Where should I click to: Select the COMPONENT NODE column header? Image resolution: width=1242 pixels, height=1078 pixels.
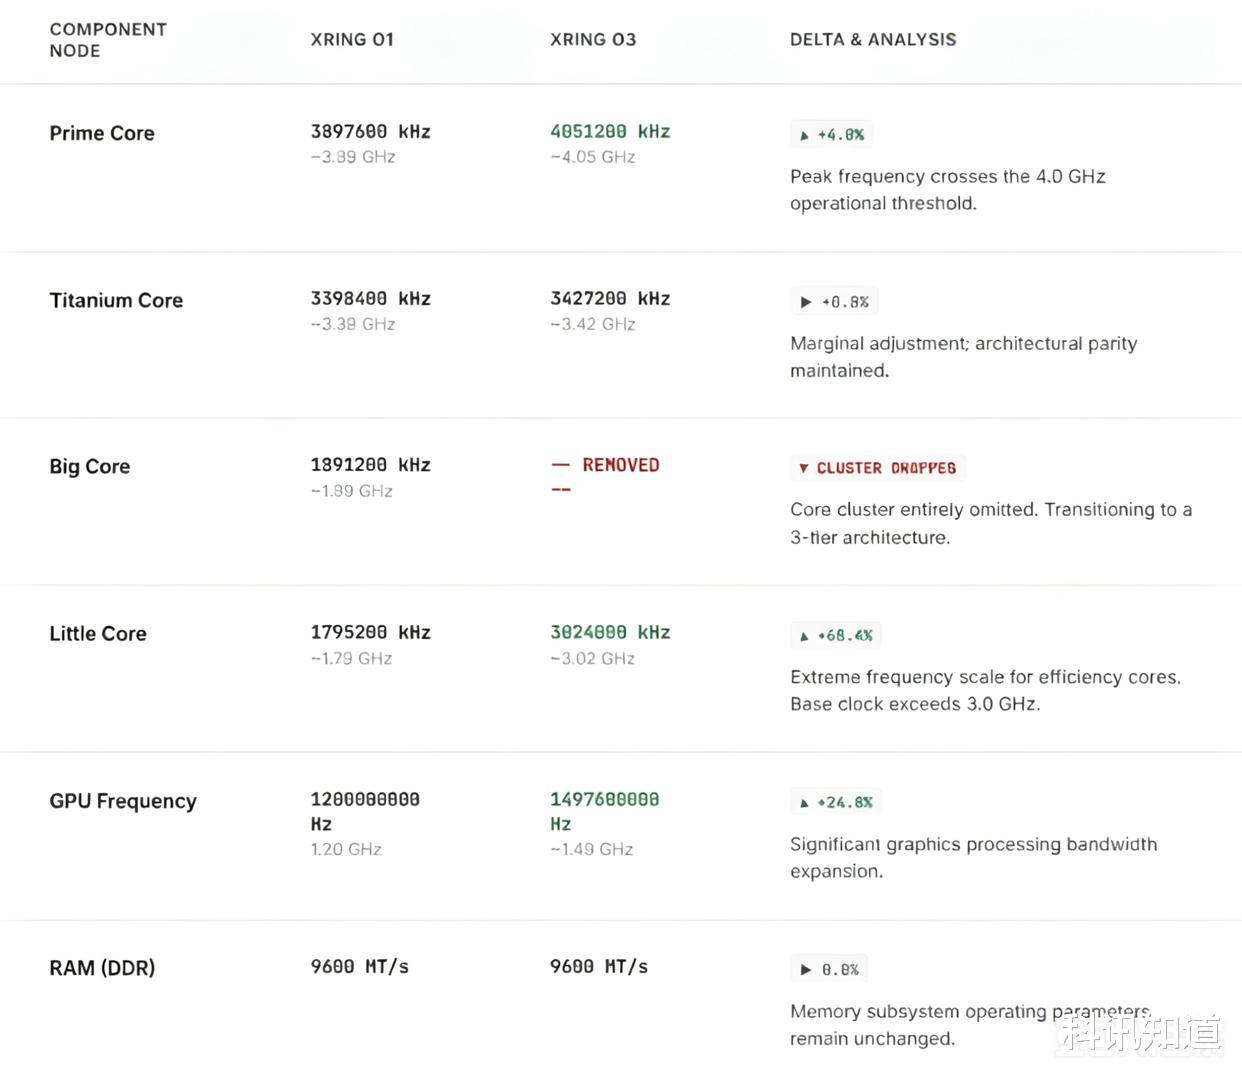pos(108,40)
